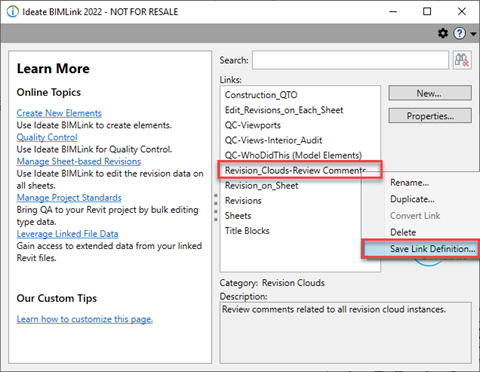Viewport: 480px width, 372px height.
Task: Click the panel splitter grip dots
Action: (216, 207)
